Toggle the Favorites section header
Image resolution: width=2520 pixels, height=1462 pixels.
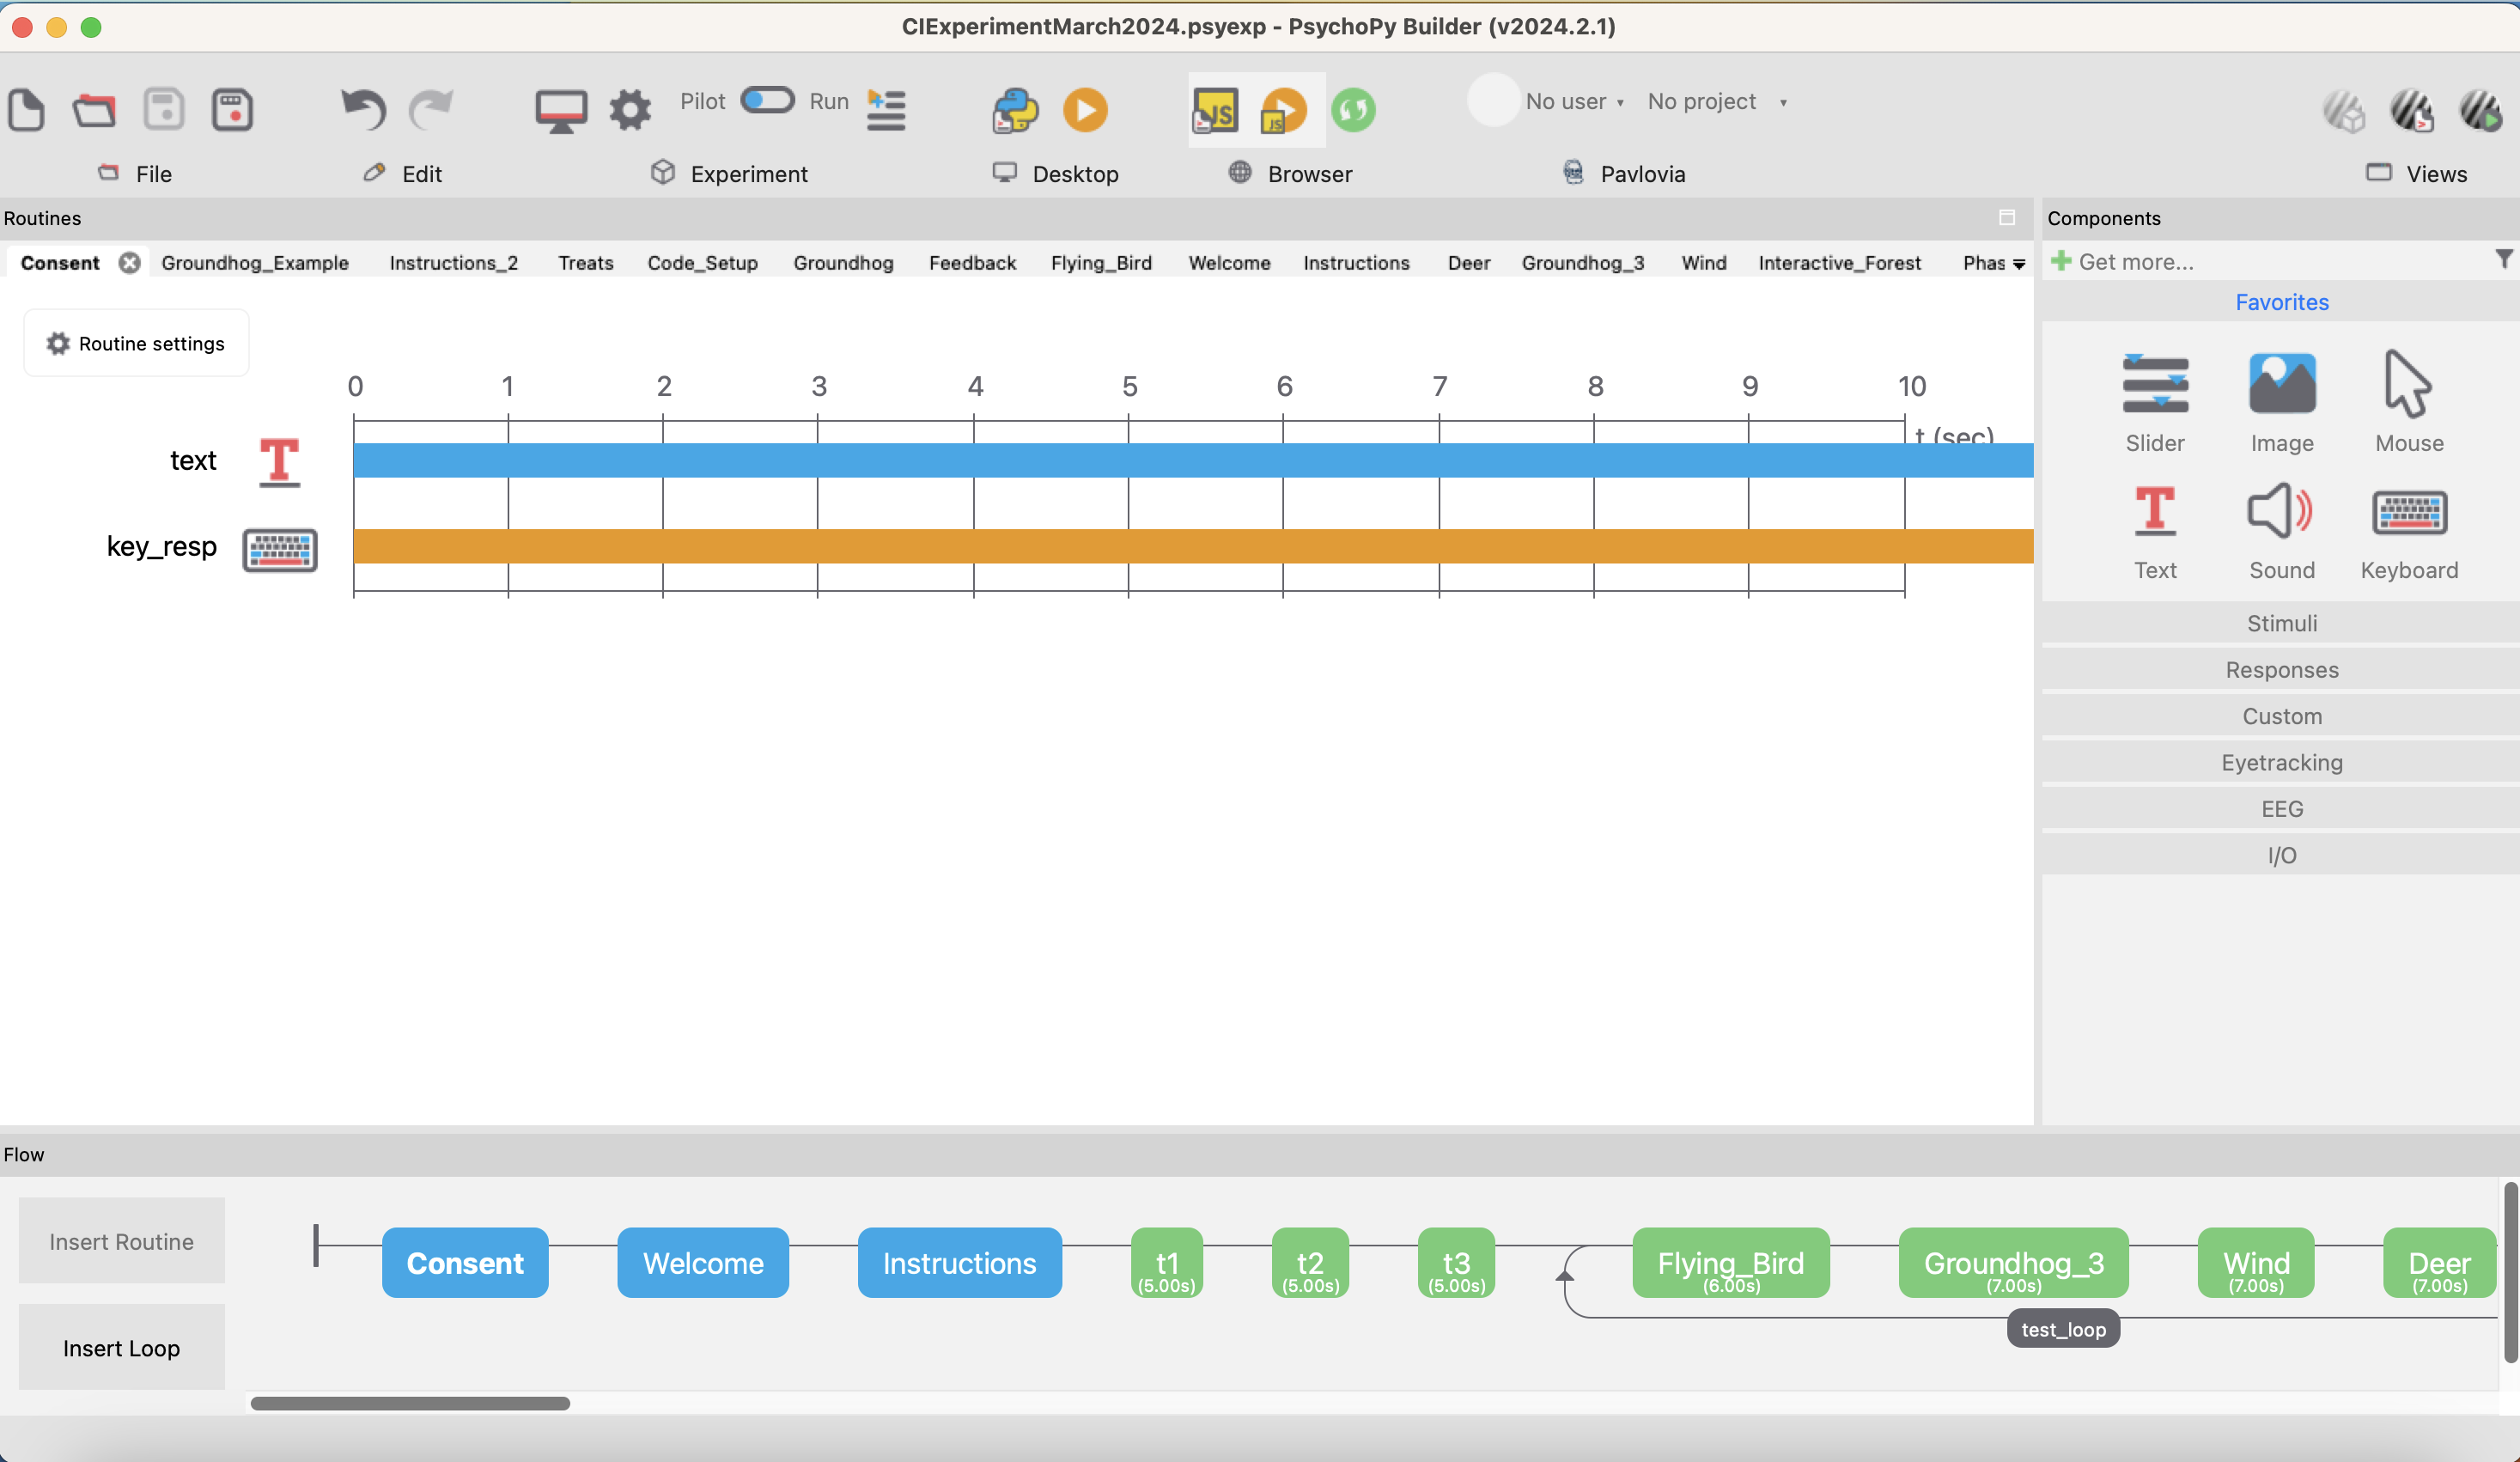(x=2281, y=302)
